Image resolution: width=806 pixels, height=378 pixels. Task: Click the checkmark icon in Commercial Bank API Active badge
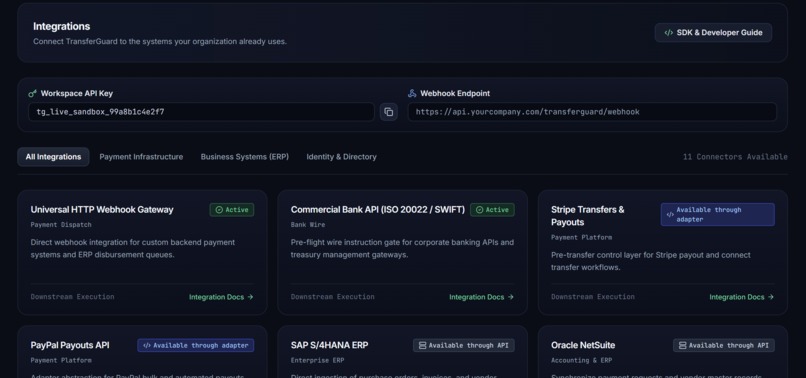479,210
